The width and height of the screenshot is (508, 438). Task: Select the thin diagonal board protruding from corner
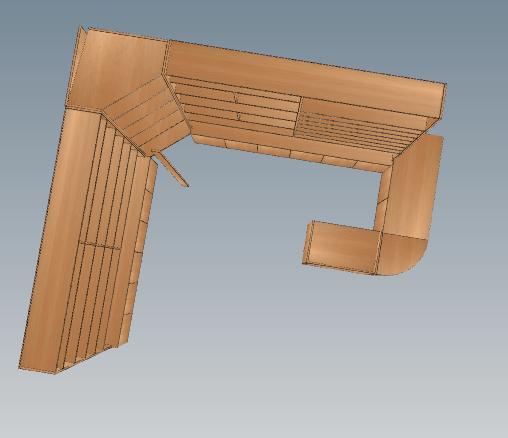pyautogui.click(x=170, y=168)
